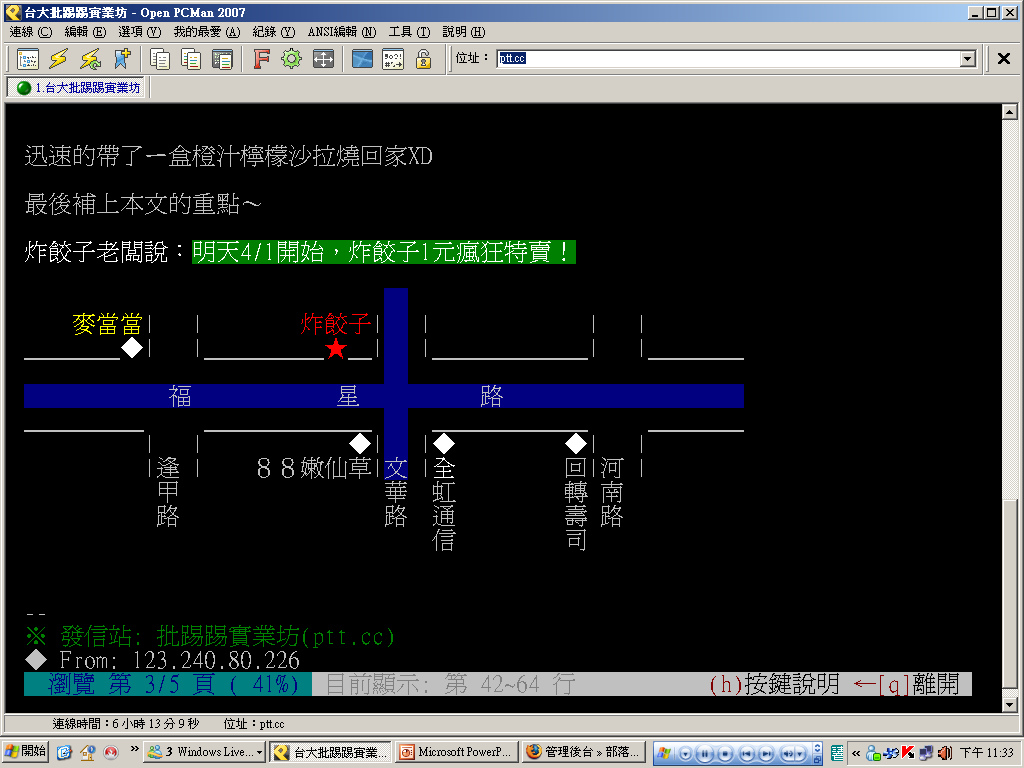The height and width of the screenshot is (768, 1024).
Task: Click the yellow padlock icon
Action: pyautogui.click(x=424, y=59)
